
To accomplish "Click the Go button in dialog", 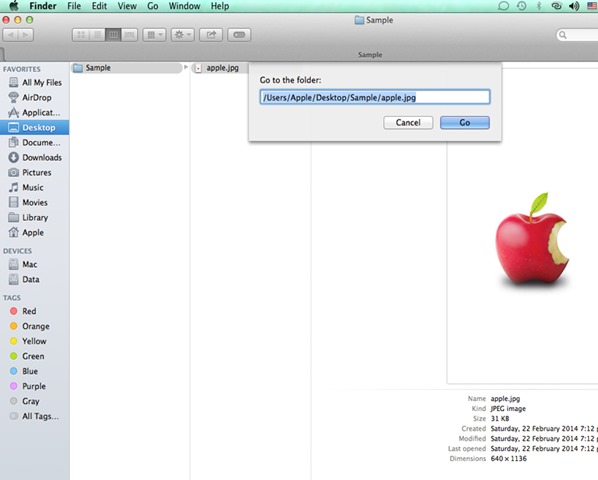I will (465, 123).
